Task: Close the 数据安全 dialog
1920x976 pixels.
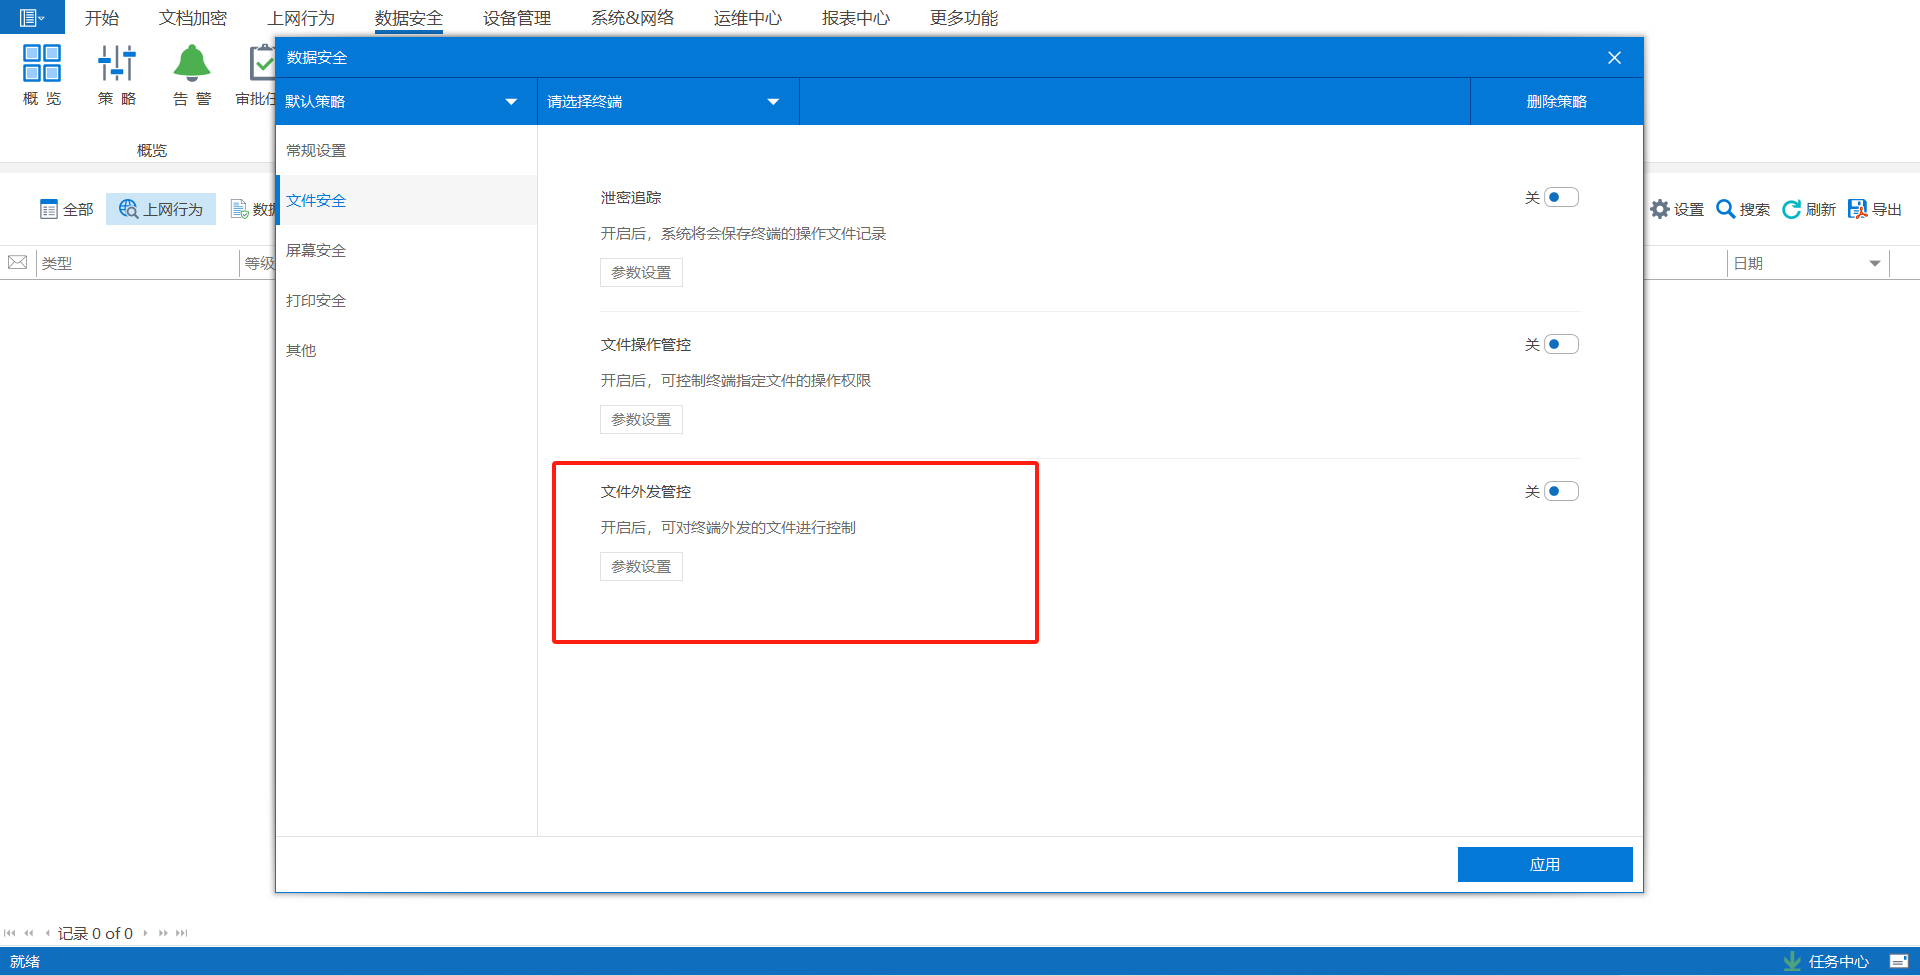Action: pos(1615,58)
